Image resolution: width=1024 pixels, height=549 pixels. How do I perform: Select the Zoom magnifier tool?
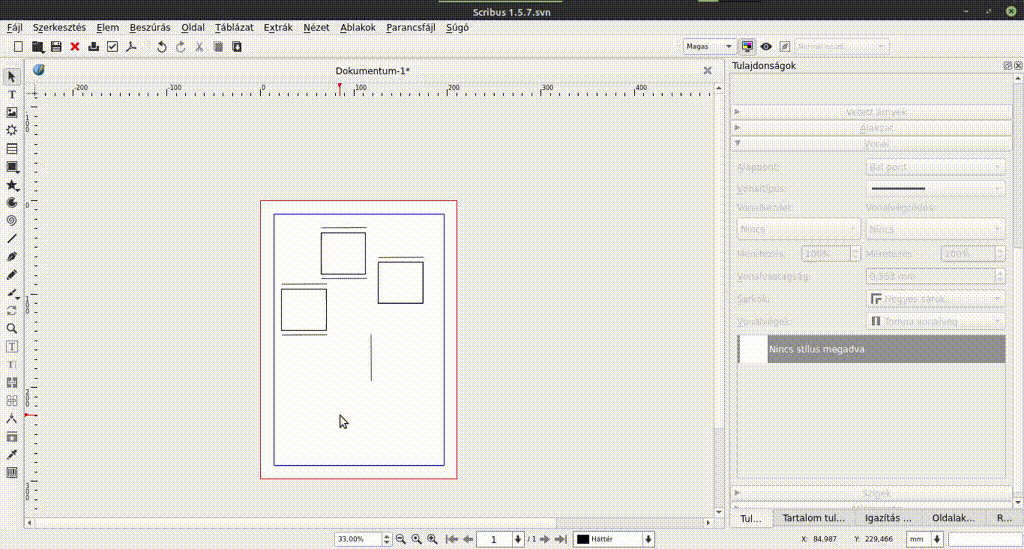coord(12,328)
